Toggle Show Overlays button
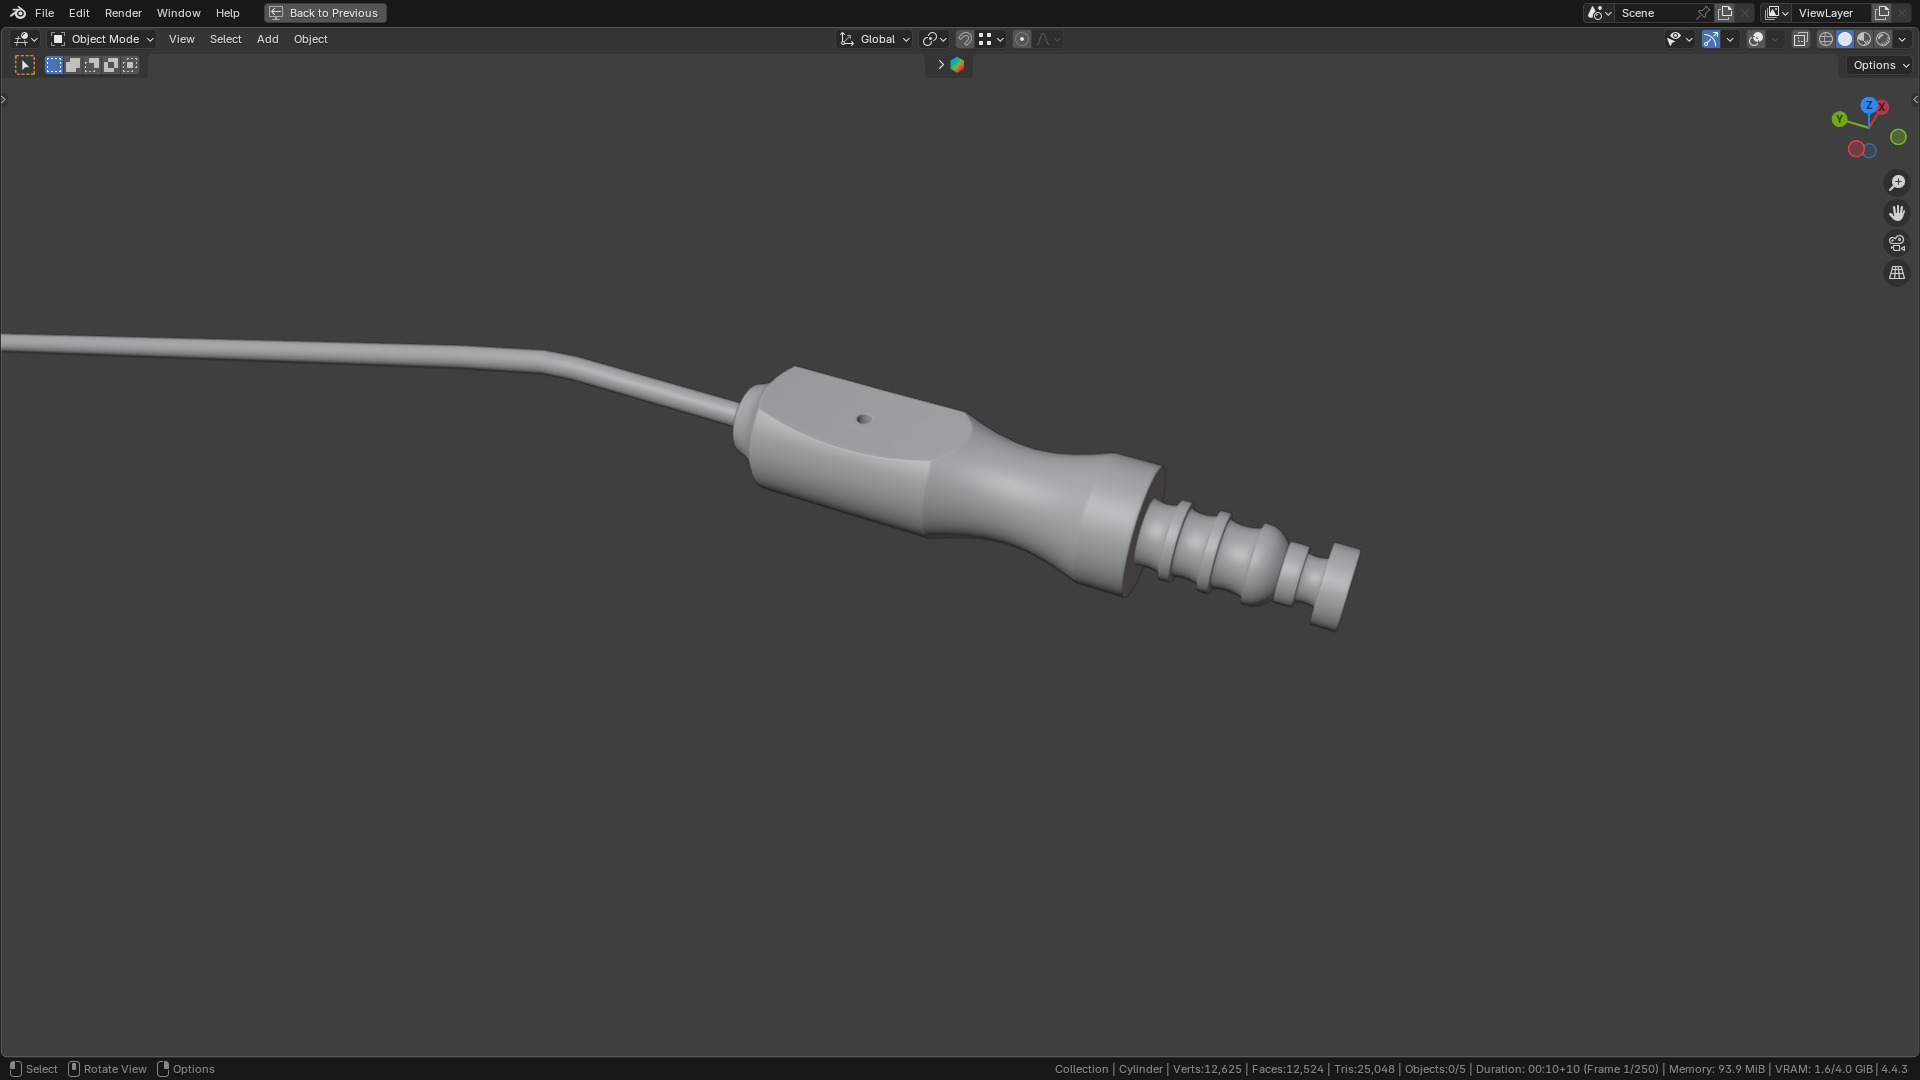 pyautogui.click(x=1756, y=39)
